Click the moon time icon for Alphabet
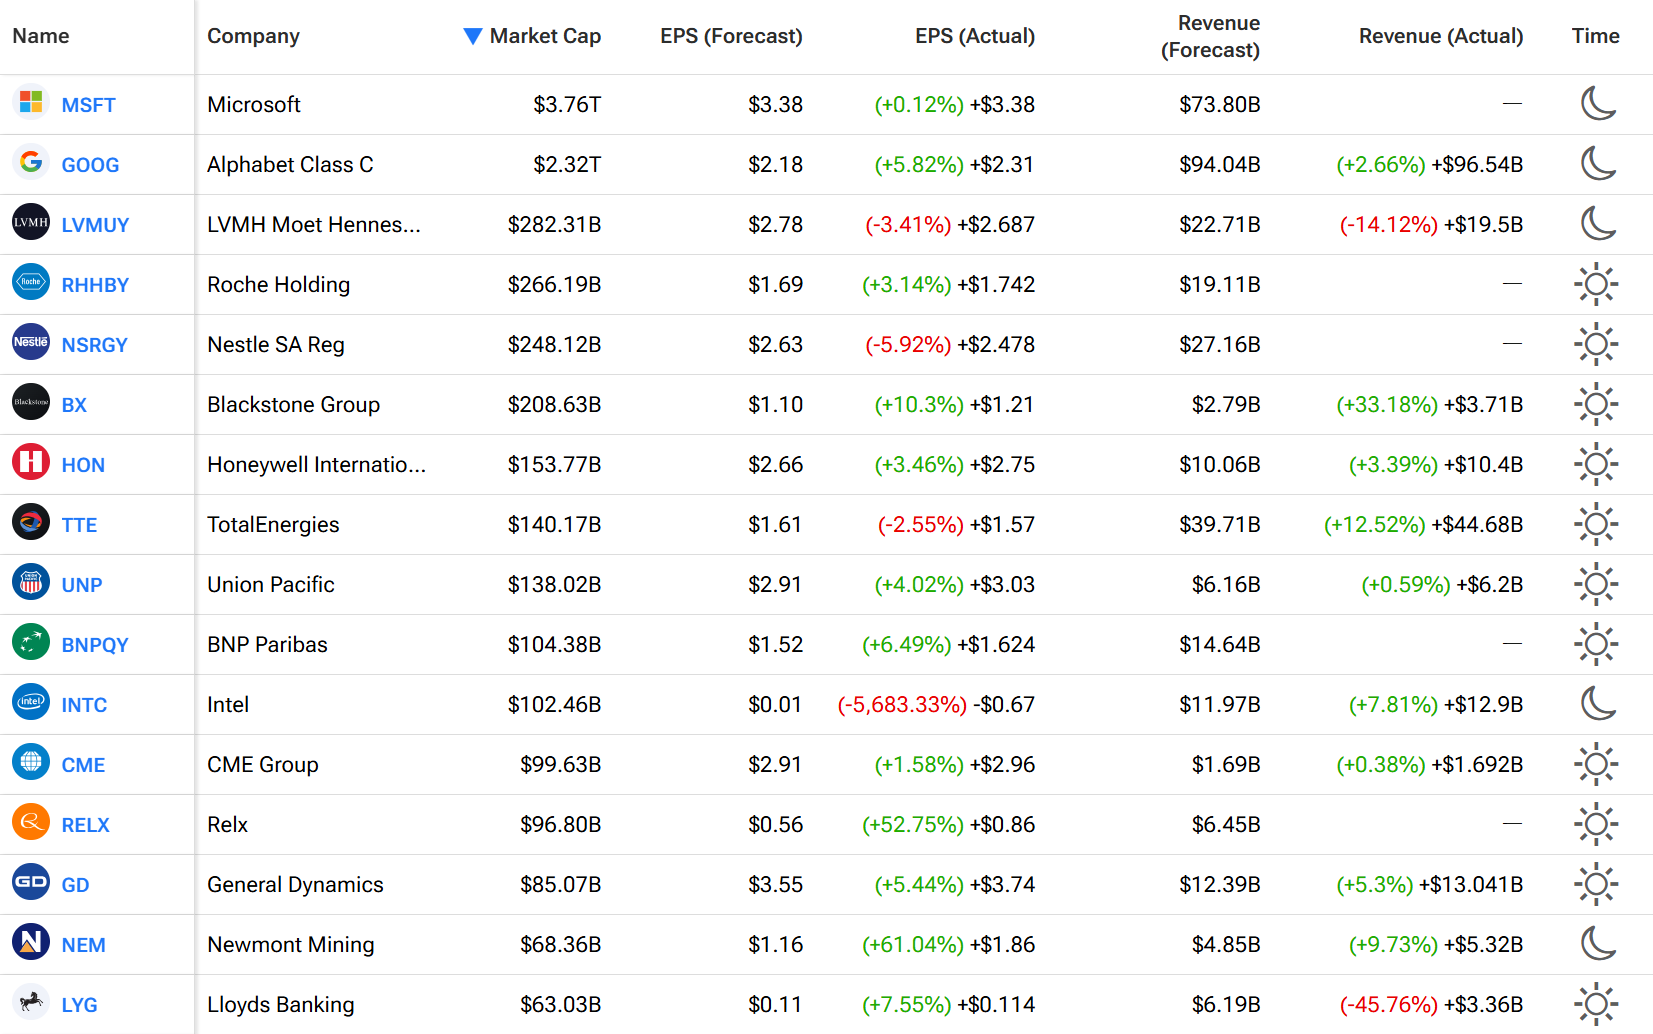 click(1597, 163)
